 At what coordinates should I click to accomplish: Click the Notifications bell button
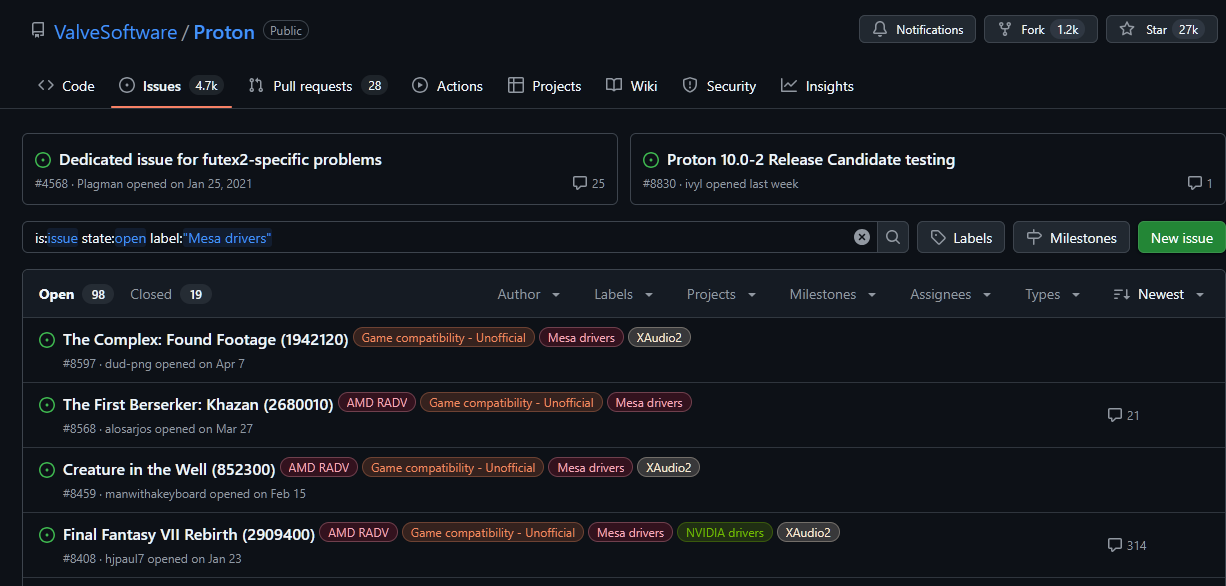tap(917, 29)
